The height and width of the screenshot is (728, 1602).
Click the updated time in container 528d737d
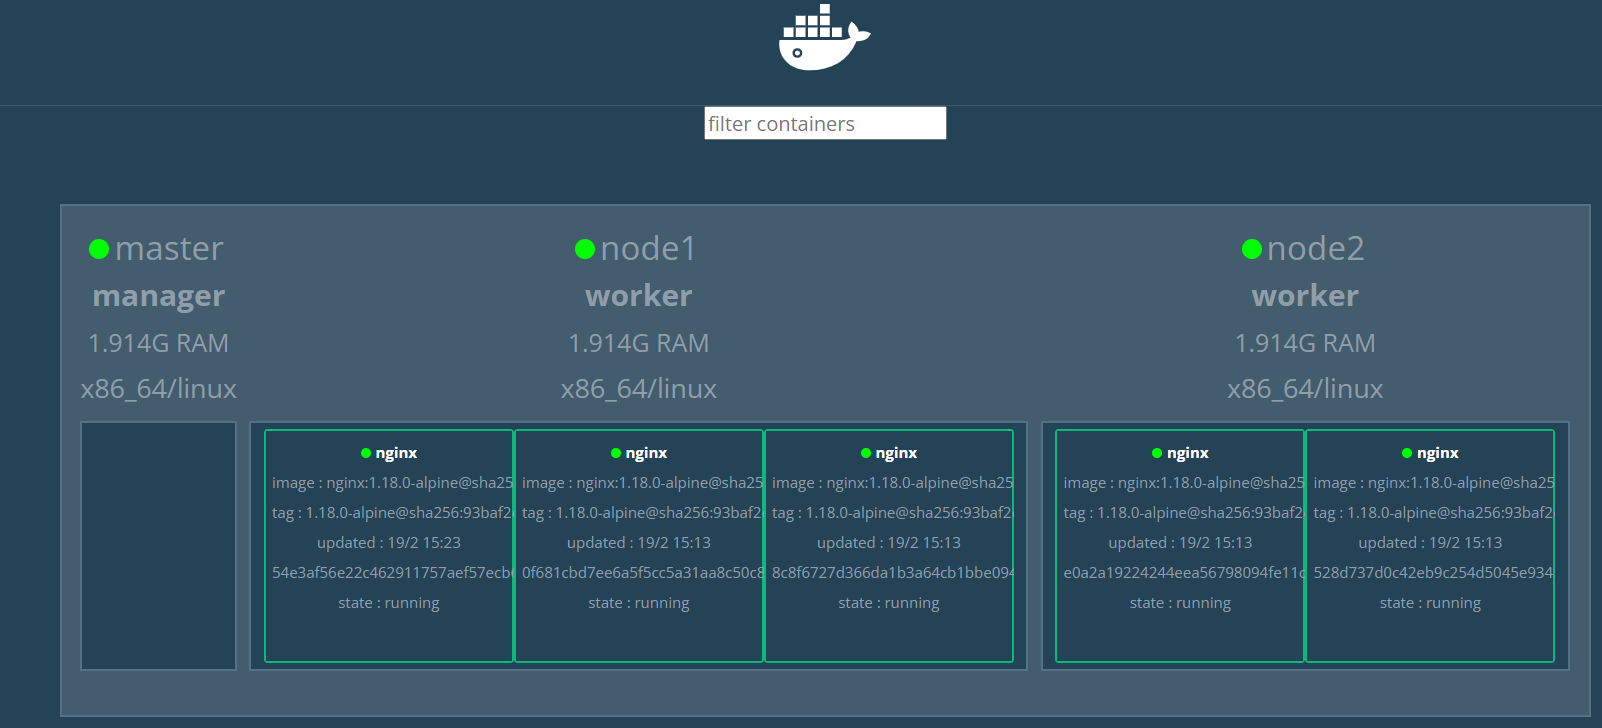pos(1430,543)
